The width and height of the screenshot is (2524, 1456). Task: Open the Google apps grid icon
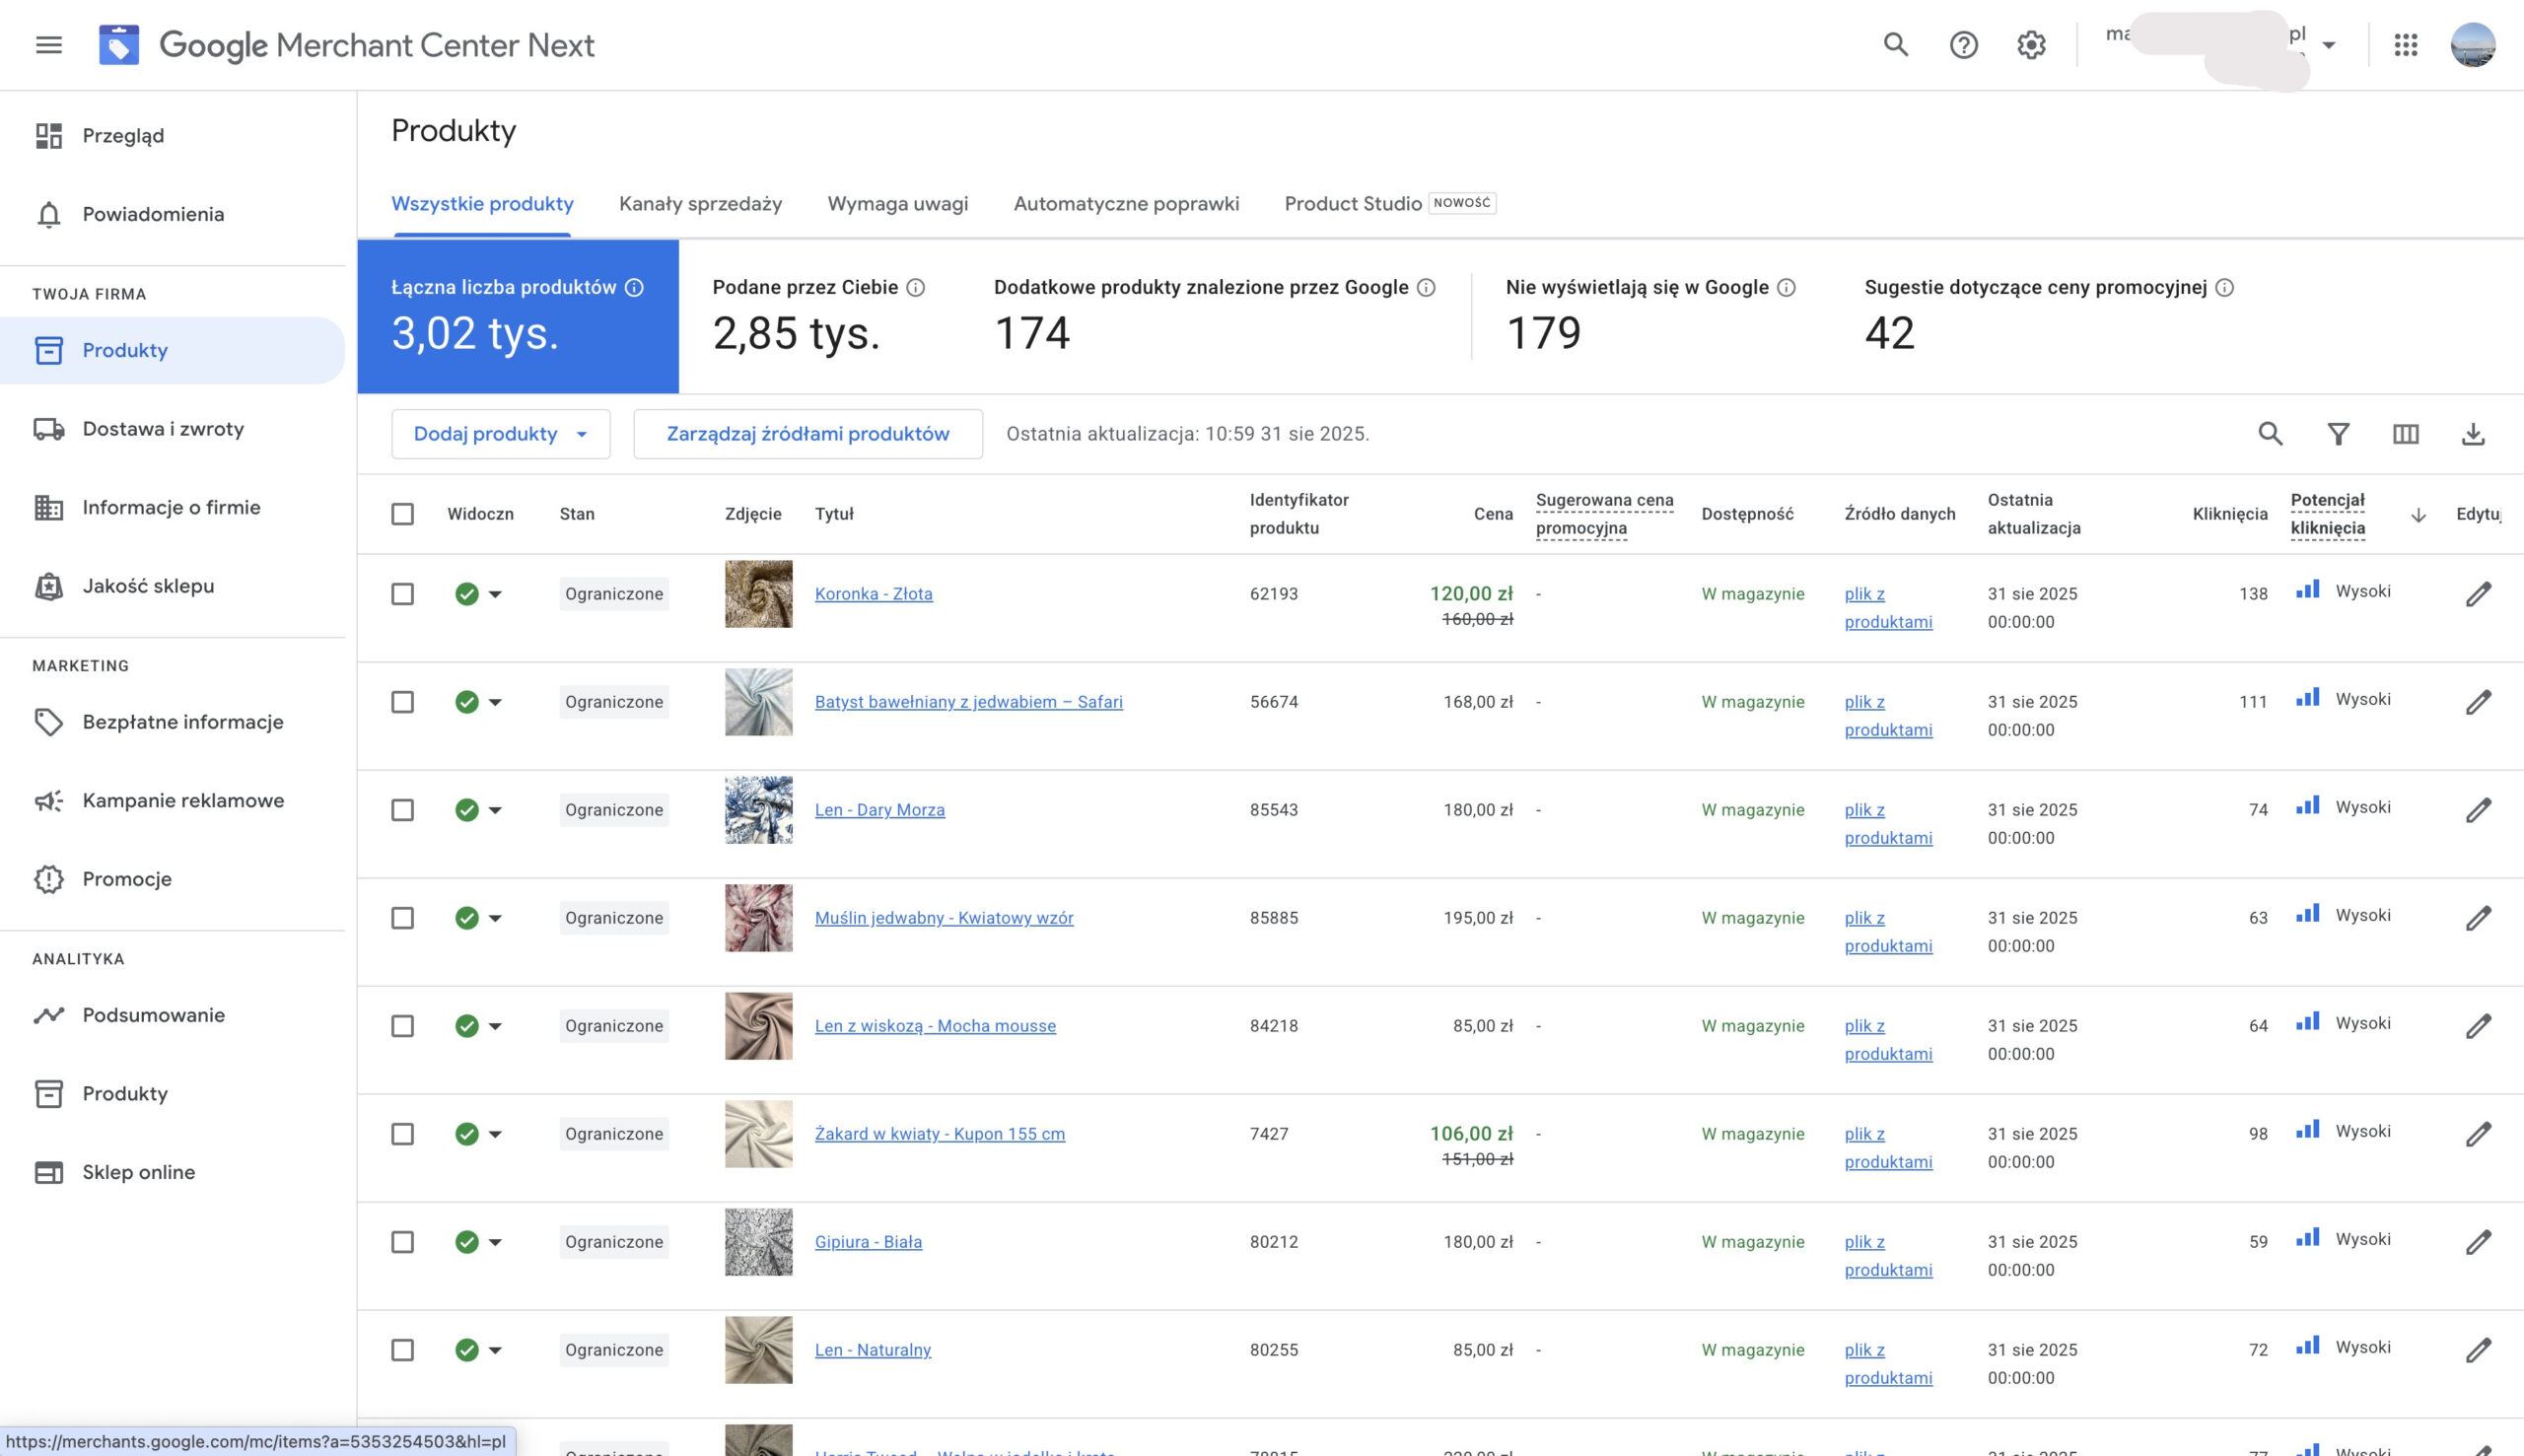pyautogui.click(x=2405, y=45)
